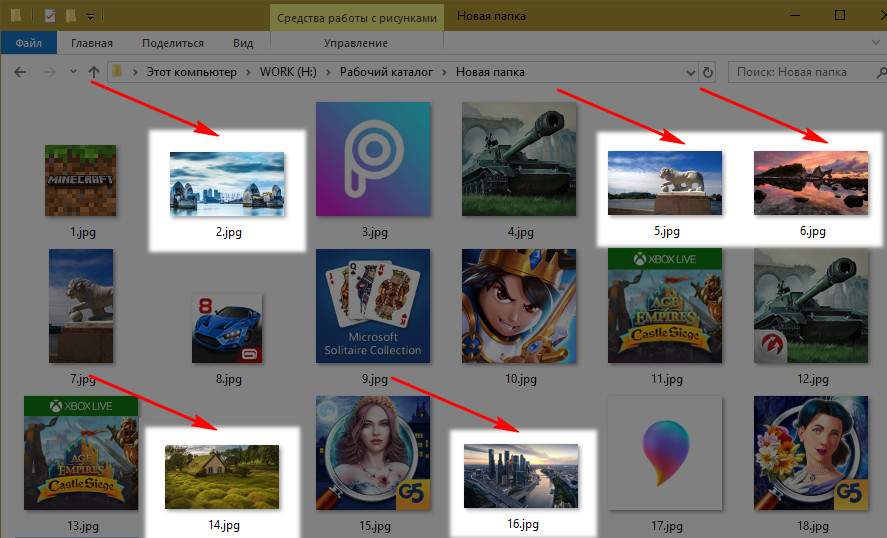This screenshot has height=538, width=887.
Task: Go back with the back arrow
Action: tap(20, 72)
